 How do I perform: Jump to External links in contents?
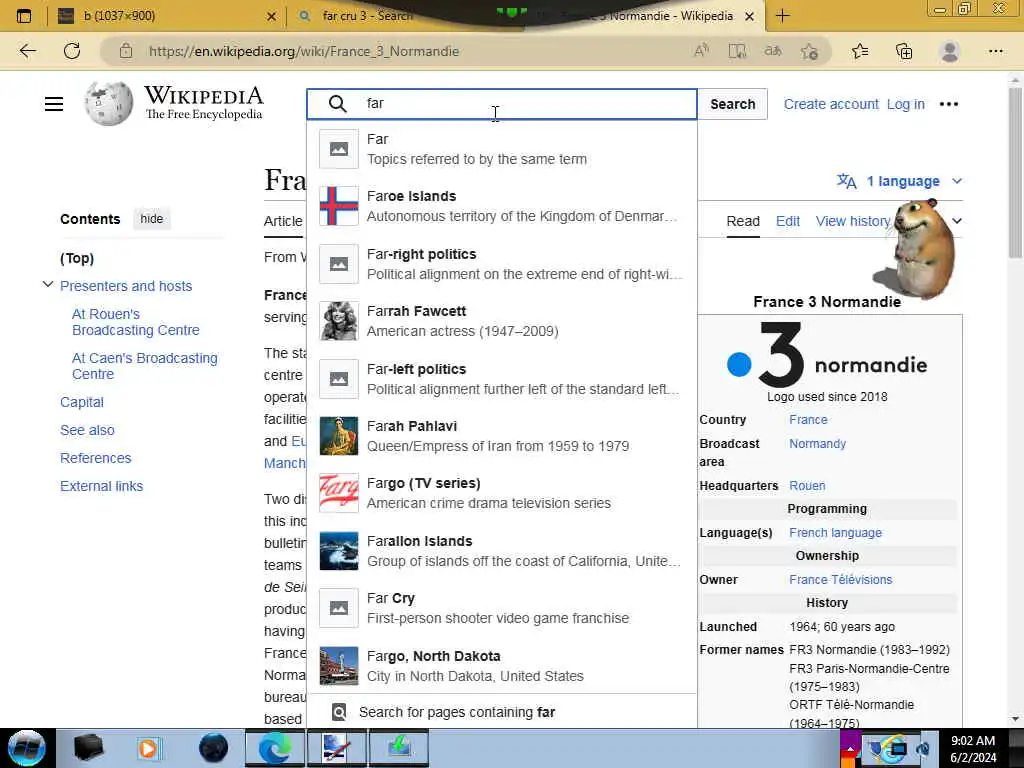[x=101, y=486]
